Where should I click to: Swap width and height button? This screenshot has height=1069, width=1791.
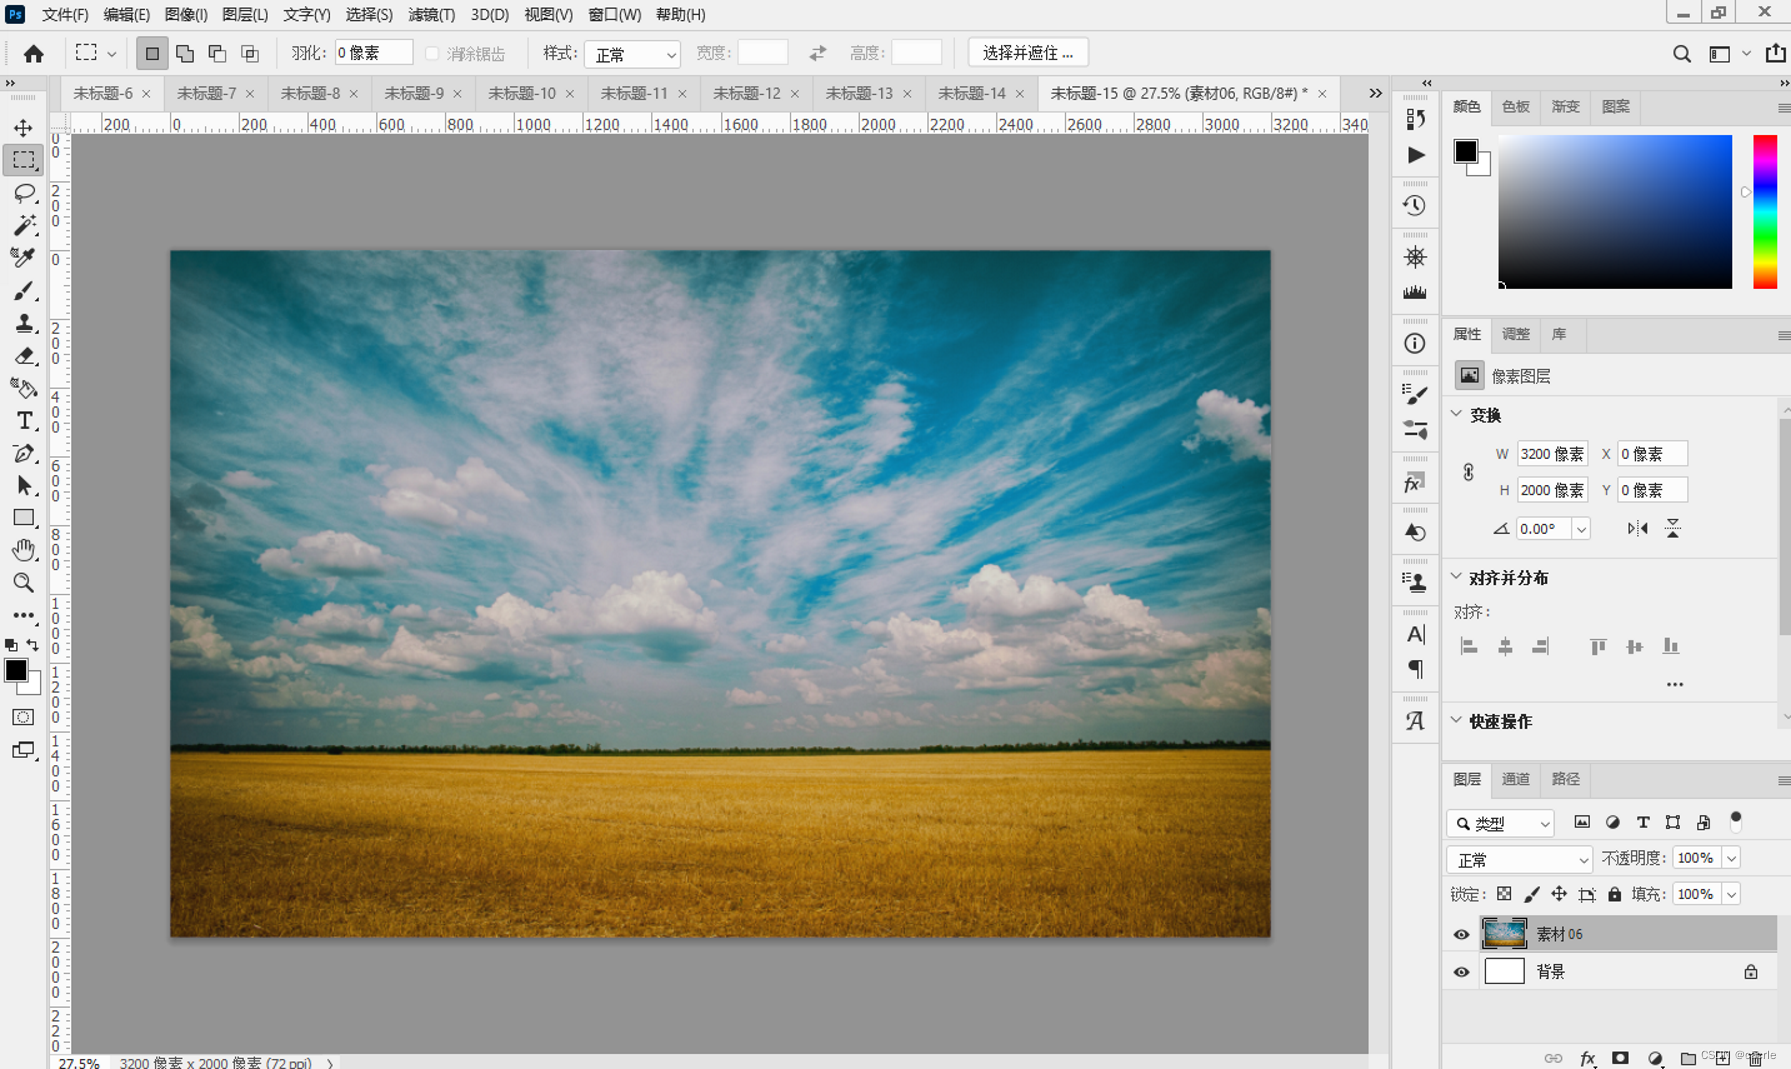(818, 53)
